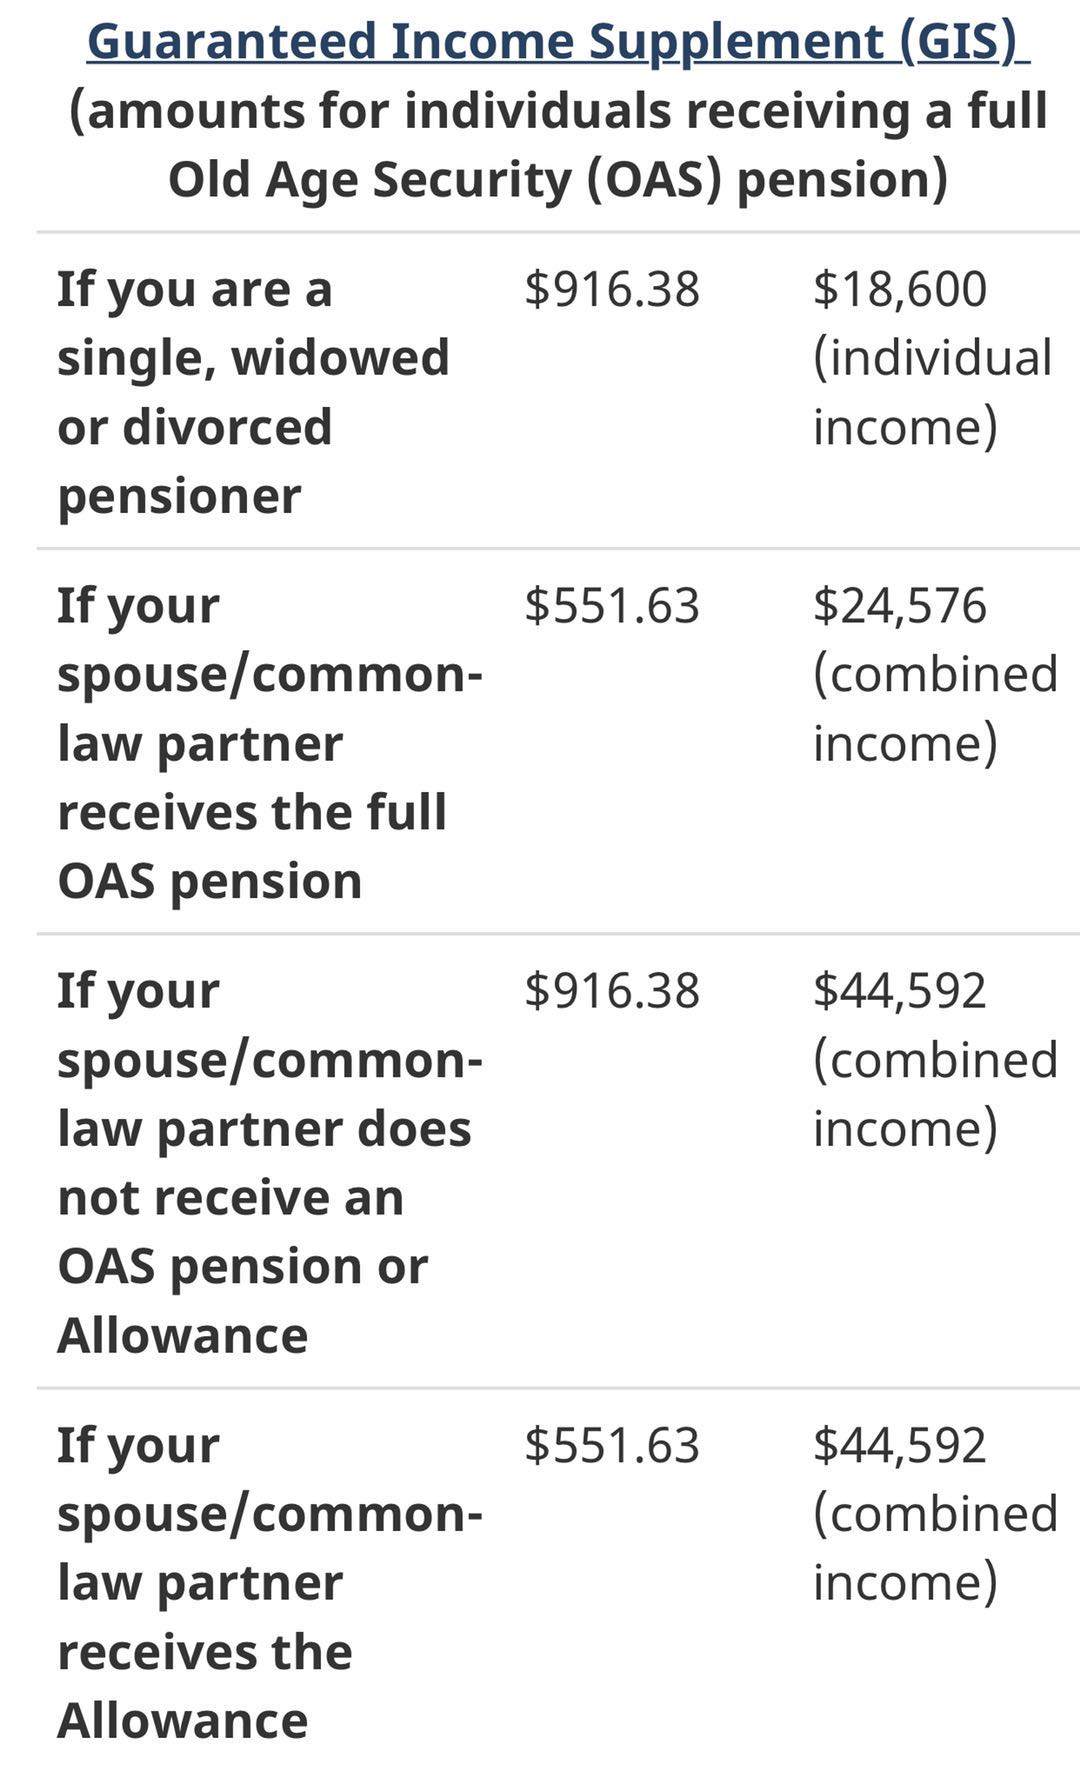1080x1770 pixels.
Task: Click $916.38 in the no-OAS-pension spouse row
Action: (611, 991)
